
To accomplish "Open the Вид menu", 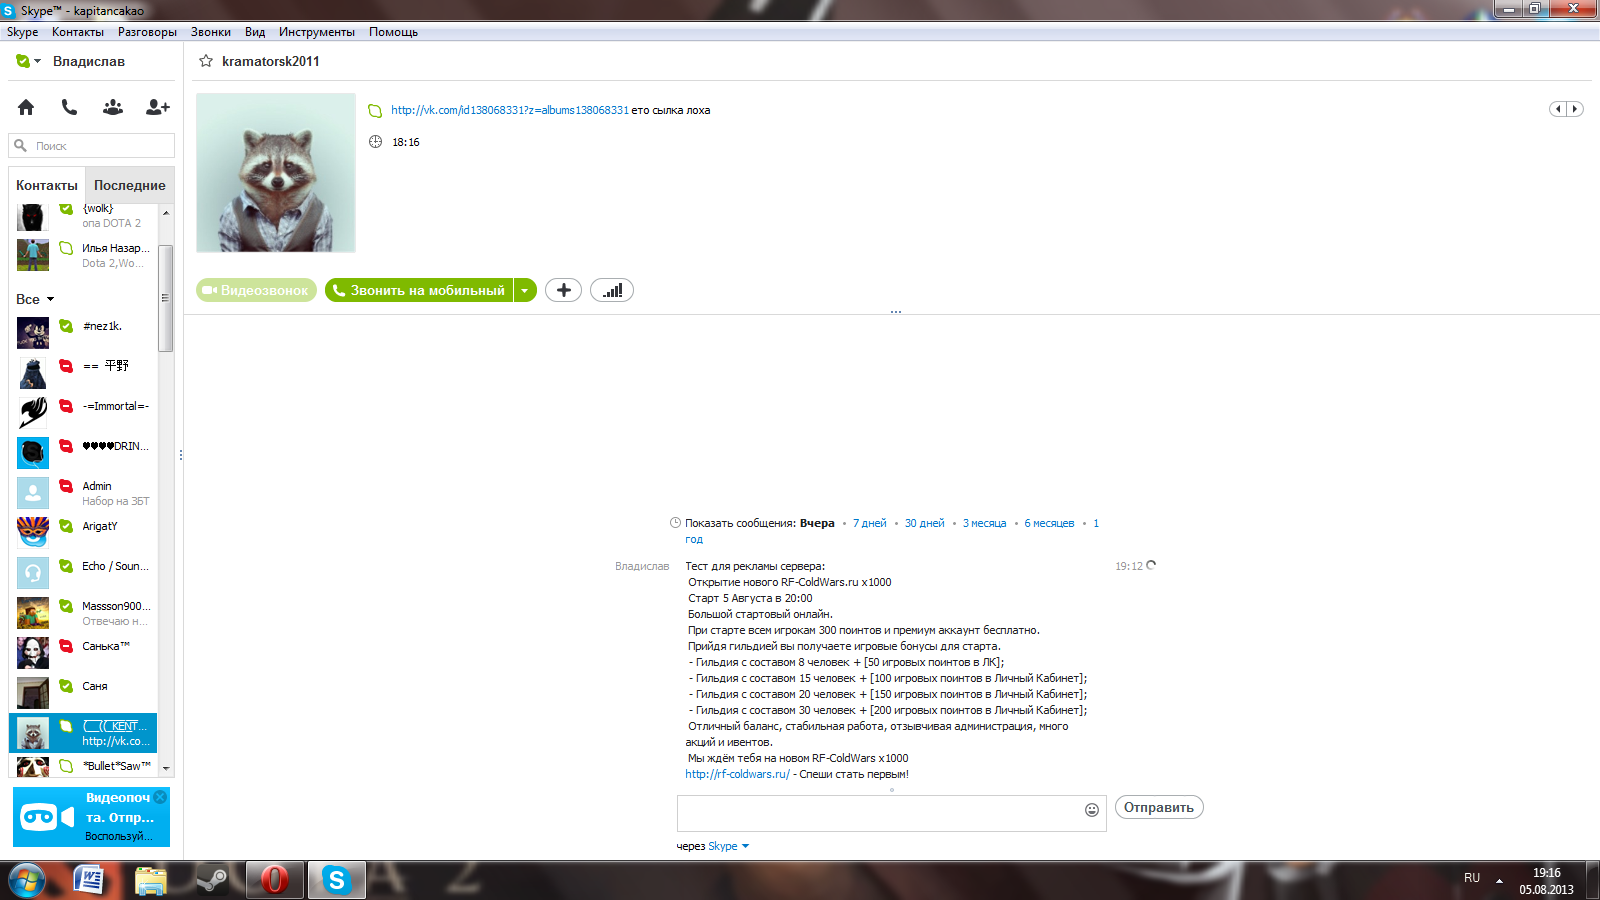I will [x=255, y=32].
